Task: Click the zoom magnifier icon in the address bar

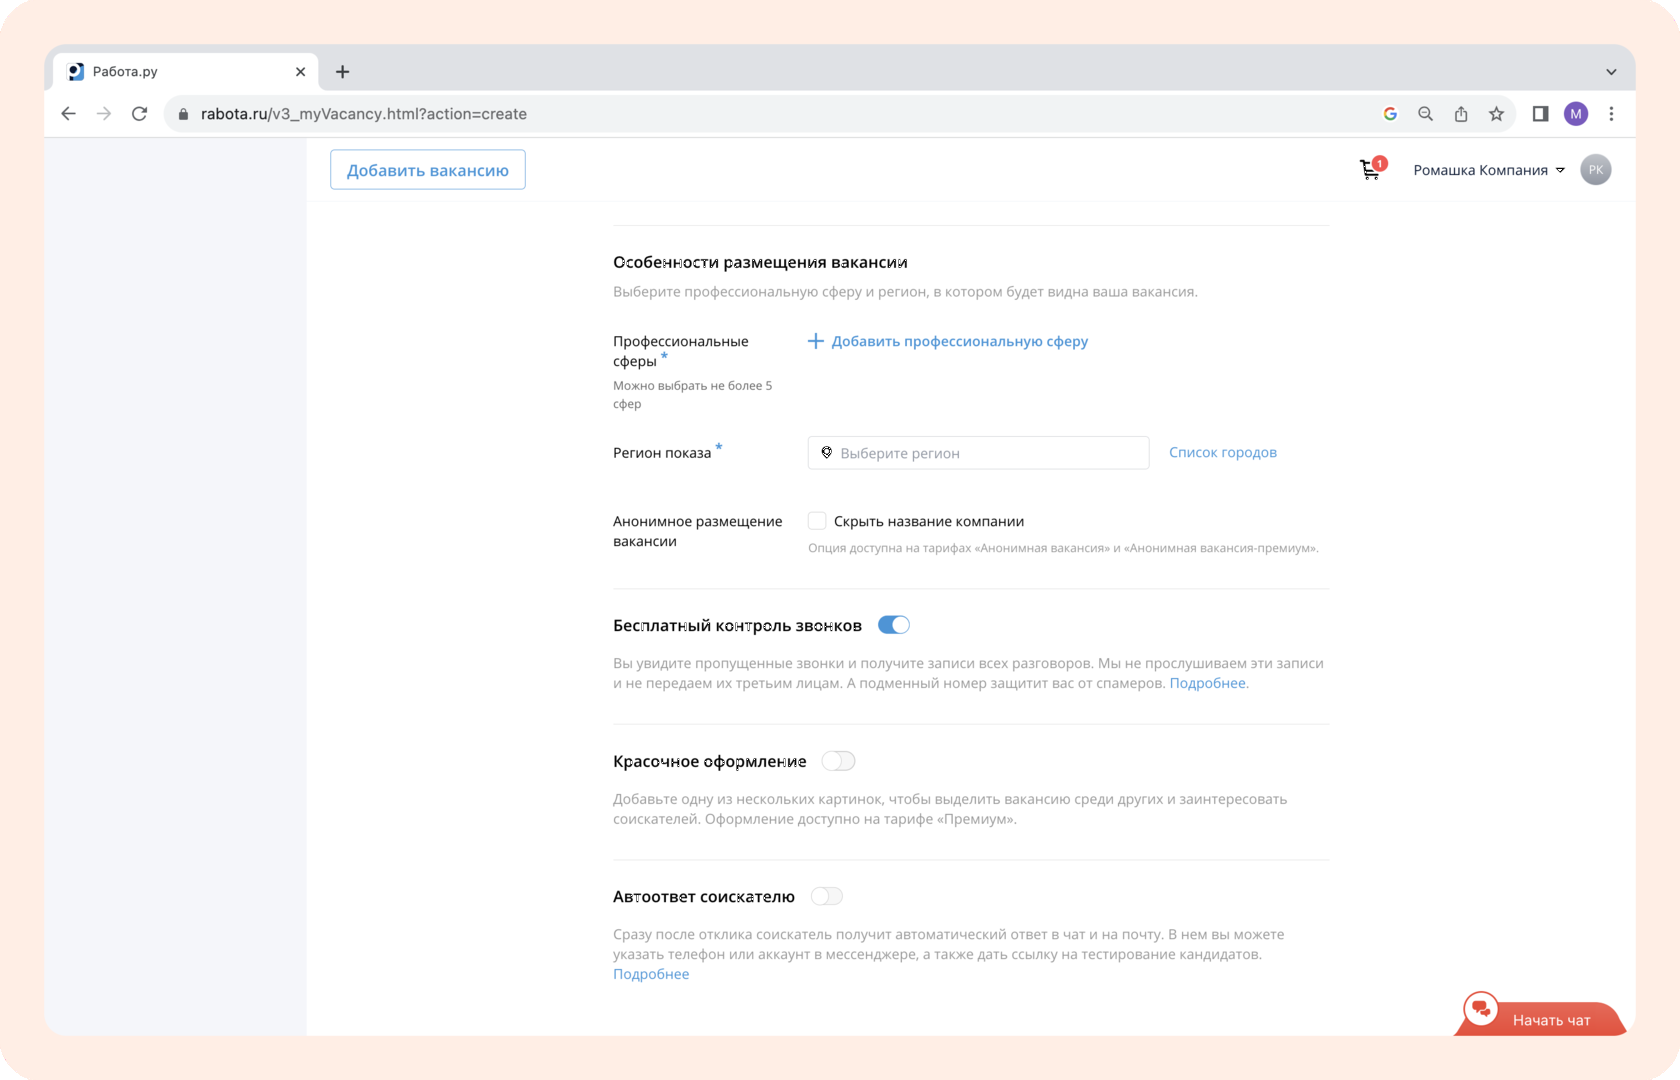Action: (1426, 114)
